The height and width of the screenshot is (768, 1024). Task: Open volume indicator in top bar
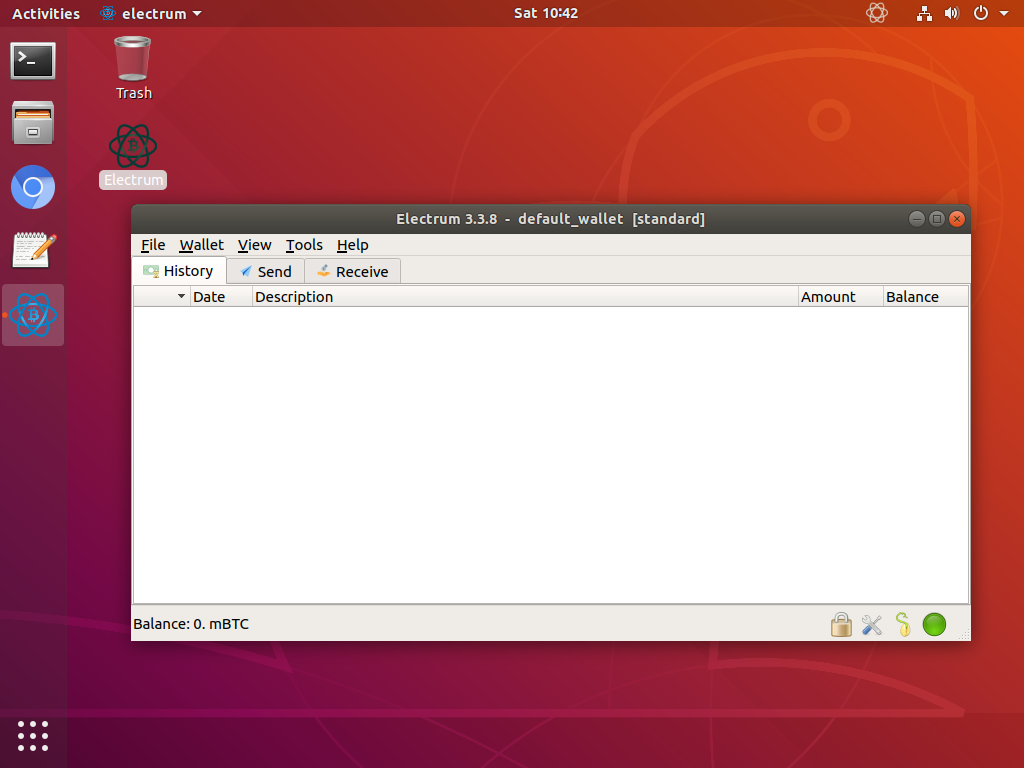click(x=952, y=13)
